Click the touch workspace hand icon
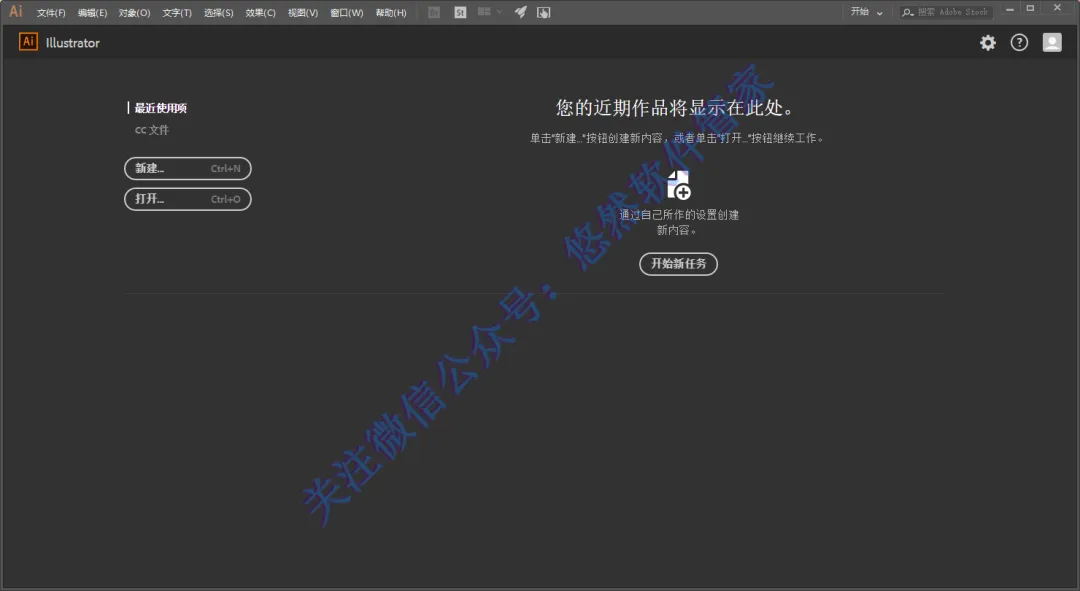This screenshot has width=1080, height=591. (x=543, y=12)
